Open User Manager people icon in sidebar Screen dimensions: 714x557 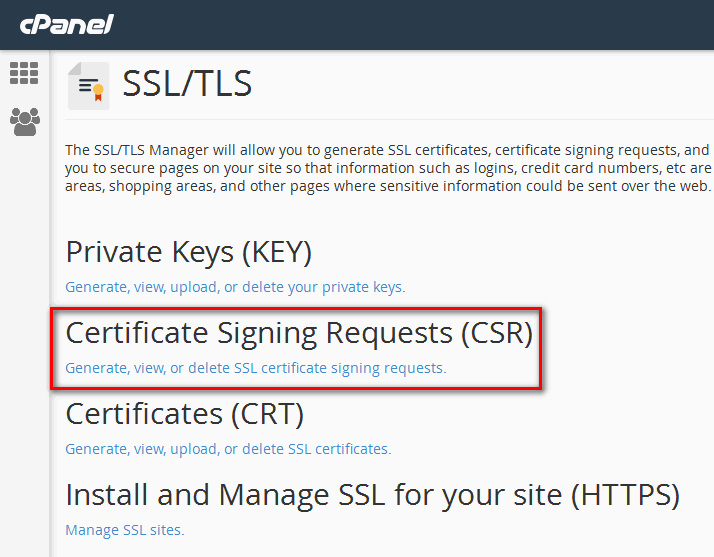[x=24, y=122]
